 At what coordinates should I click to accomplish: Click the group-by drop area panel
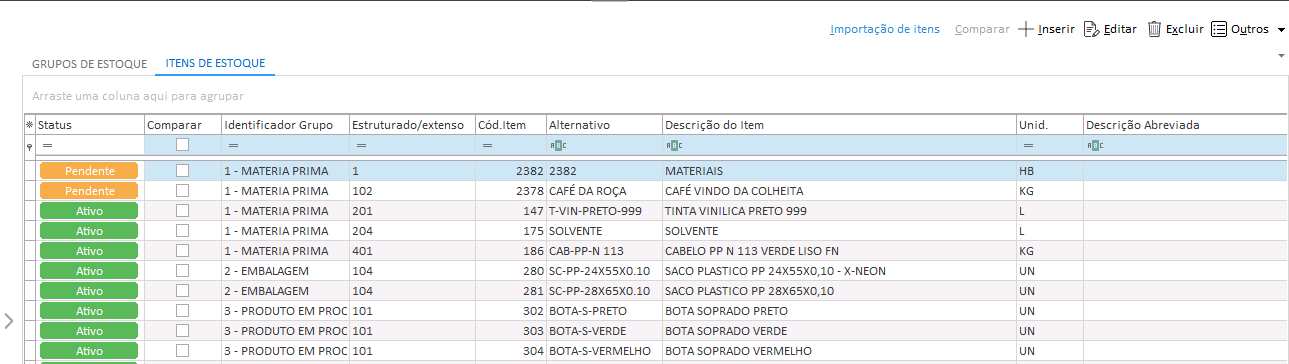coord(654,96)
